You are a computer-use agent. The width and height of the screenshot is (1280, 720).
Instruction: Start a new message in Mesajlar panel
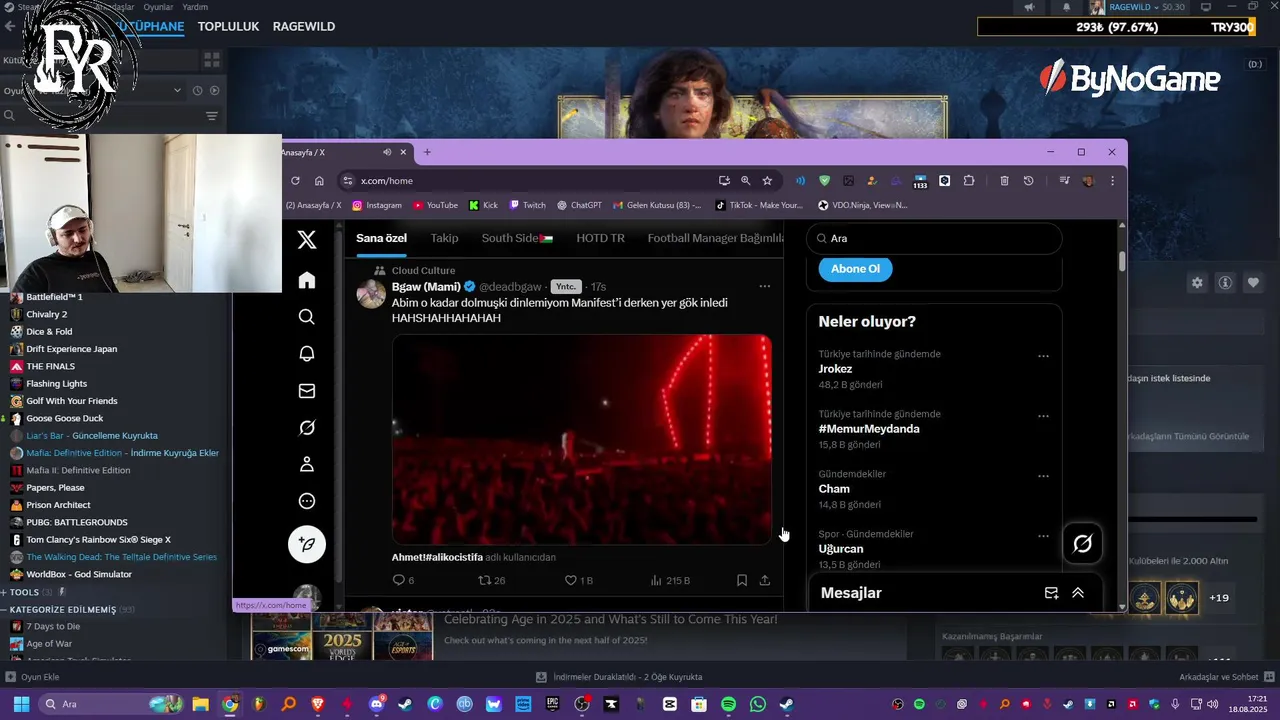1051,593
